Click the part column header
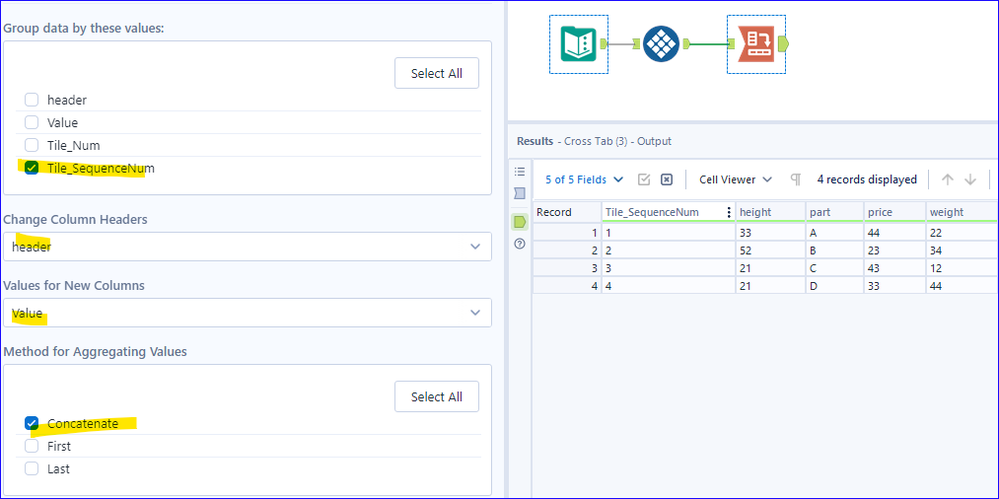The width and height of the screenshot is (999, 499). pyautogui.click(x=835, y=212)
